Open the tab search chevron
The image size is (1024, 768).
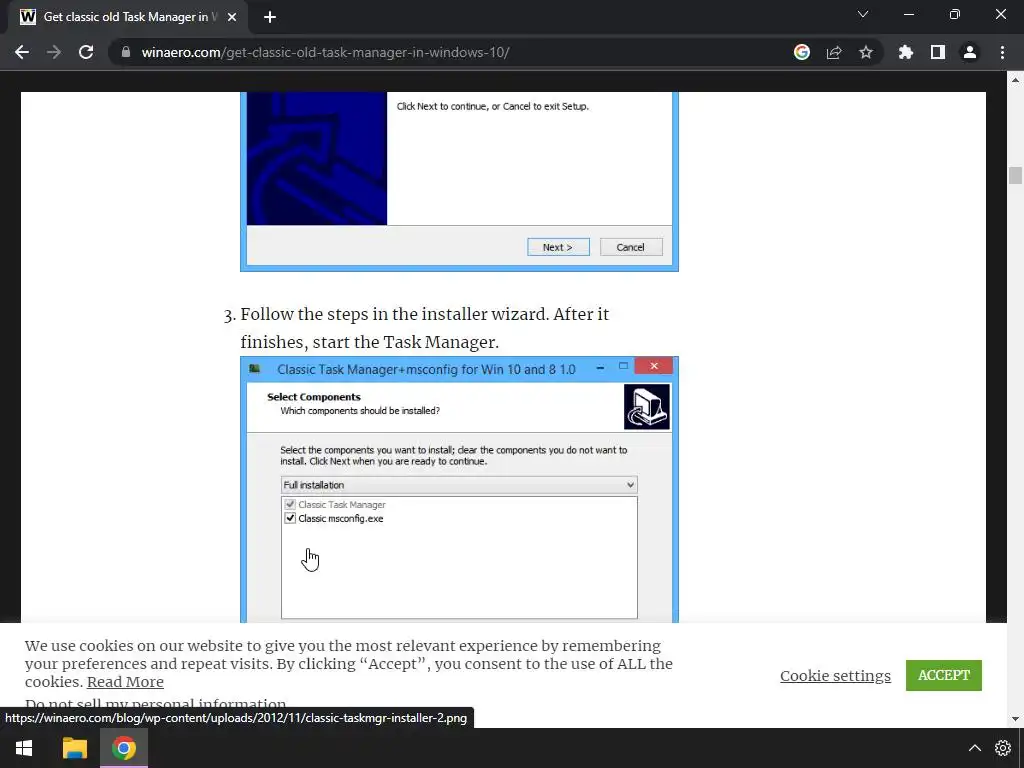(x=863, y=14)
